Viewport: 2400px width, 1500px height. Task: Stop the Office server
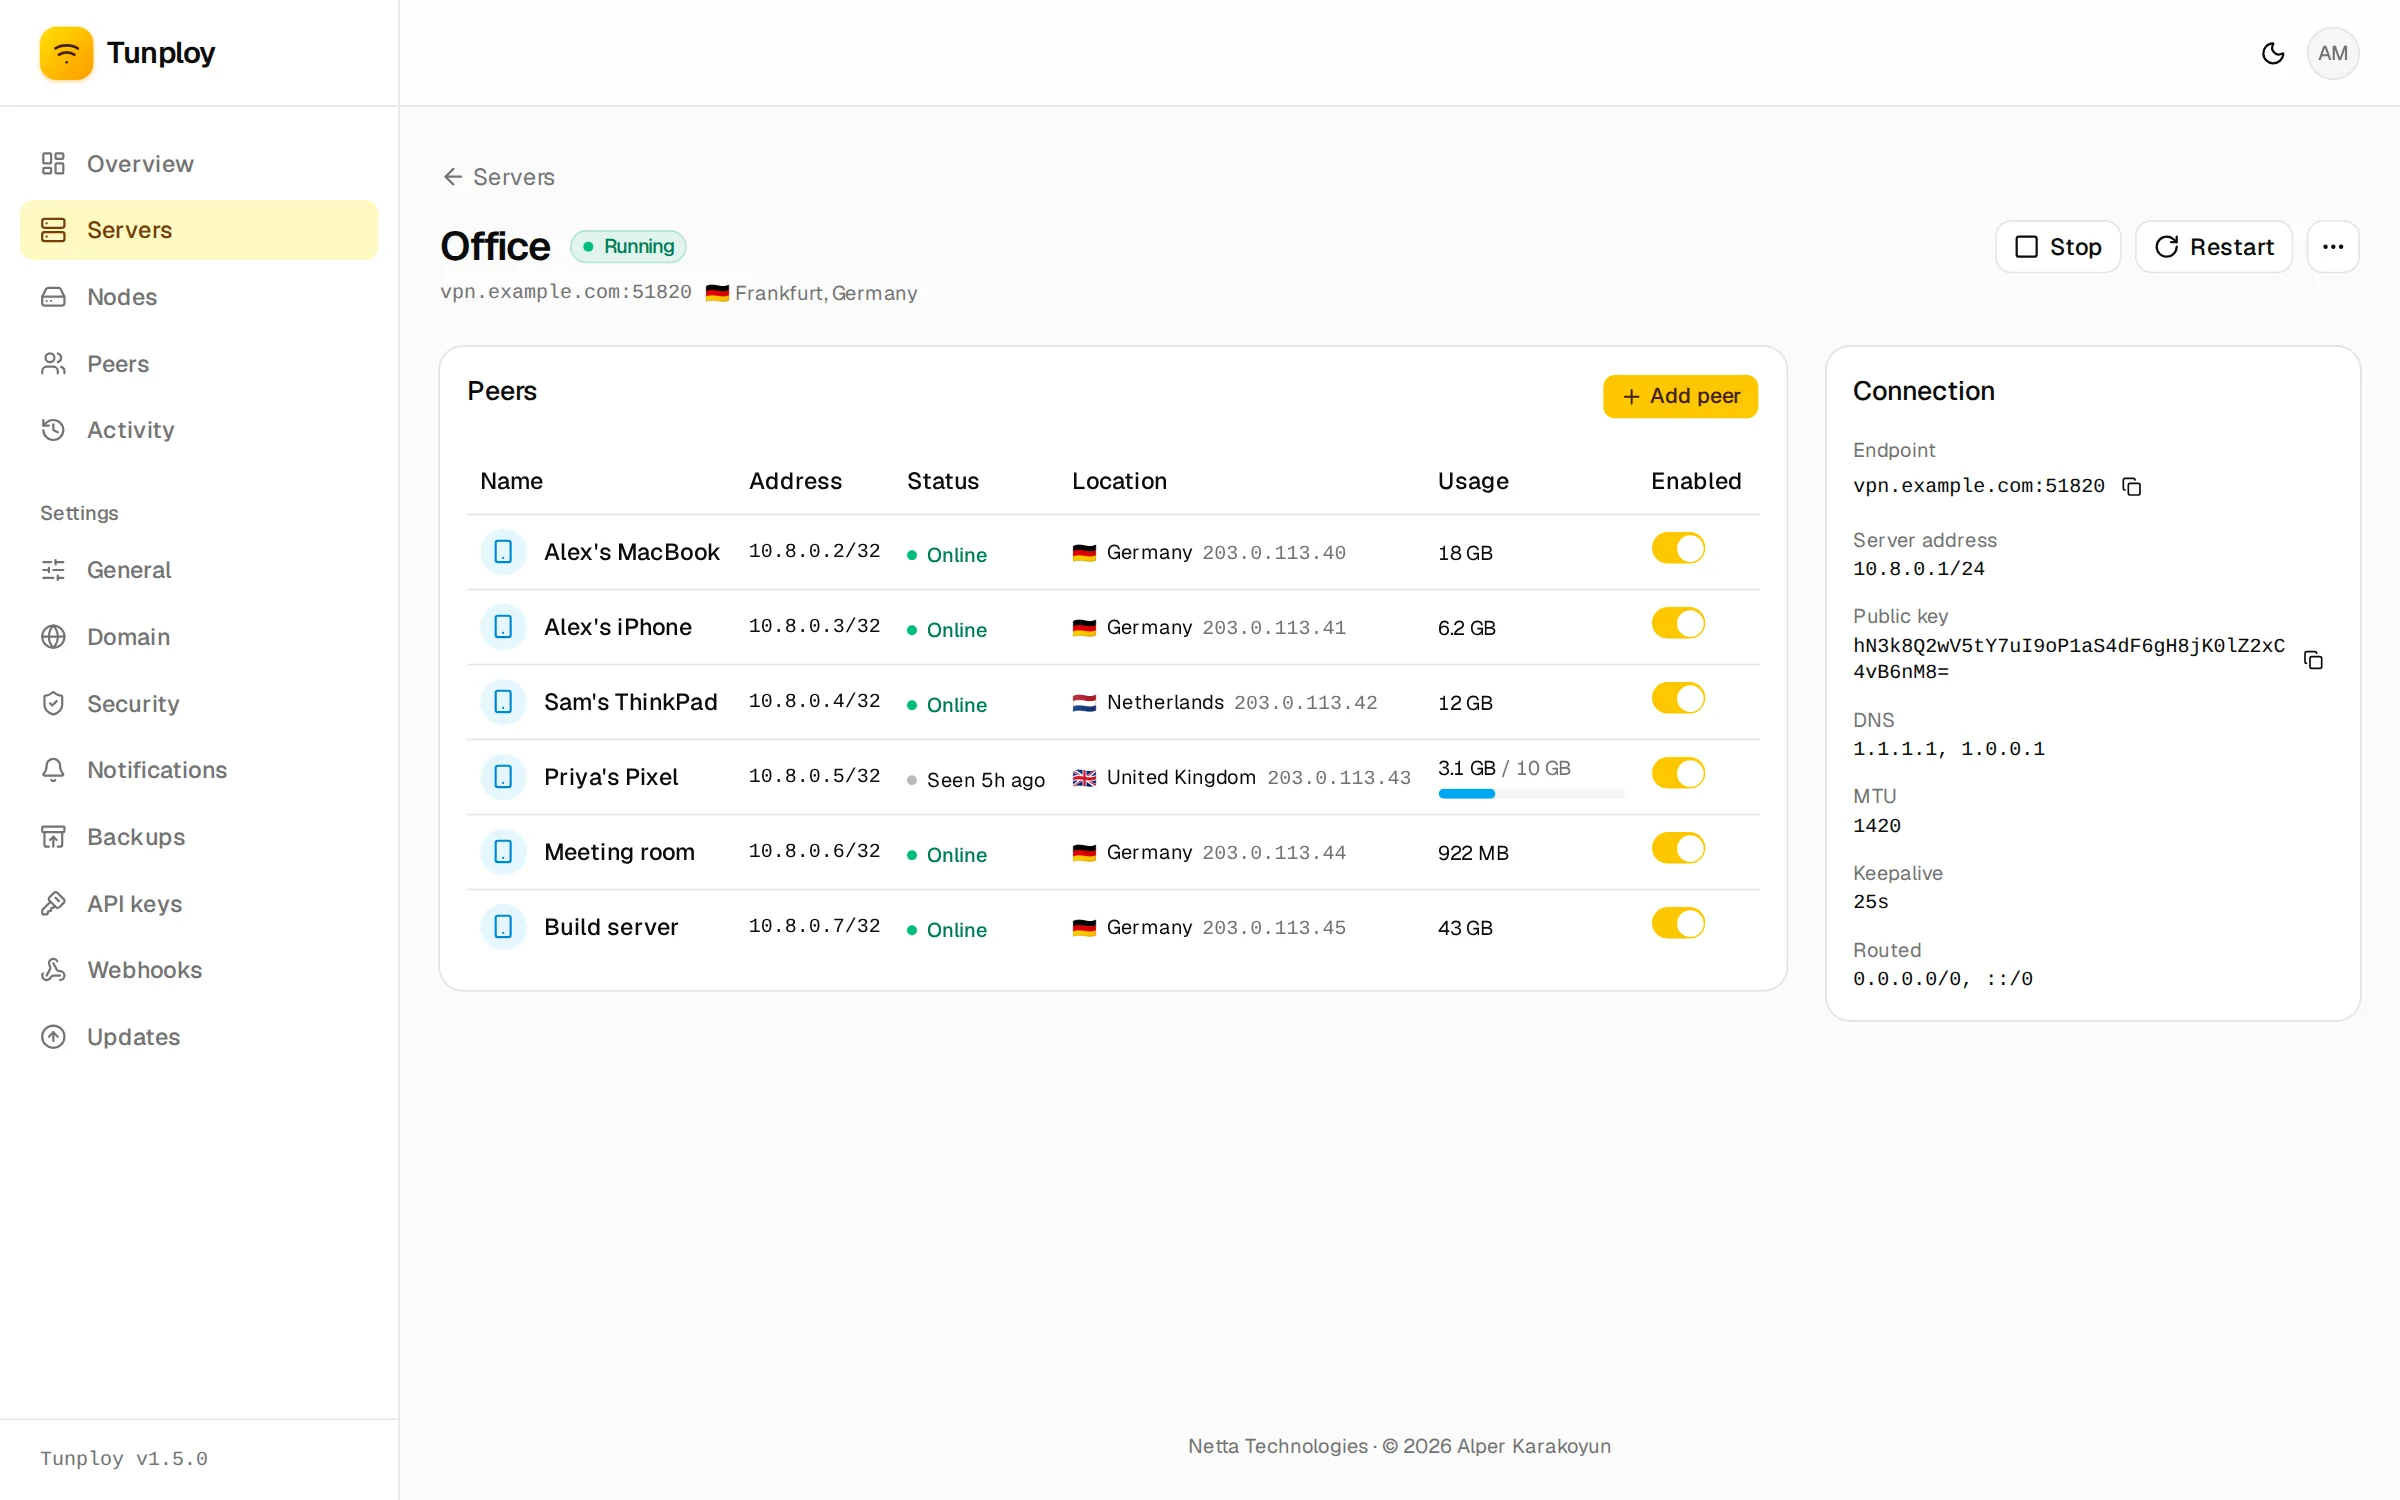click(2057, 247)
